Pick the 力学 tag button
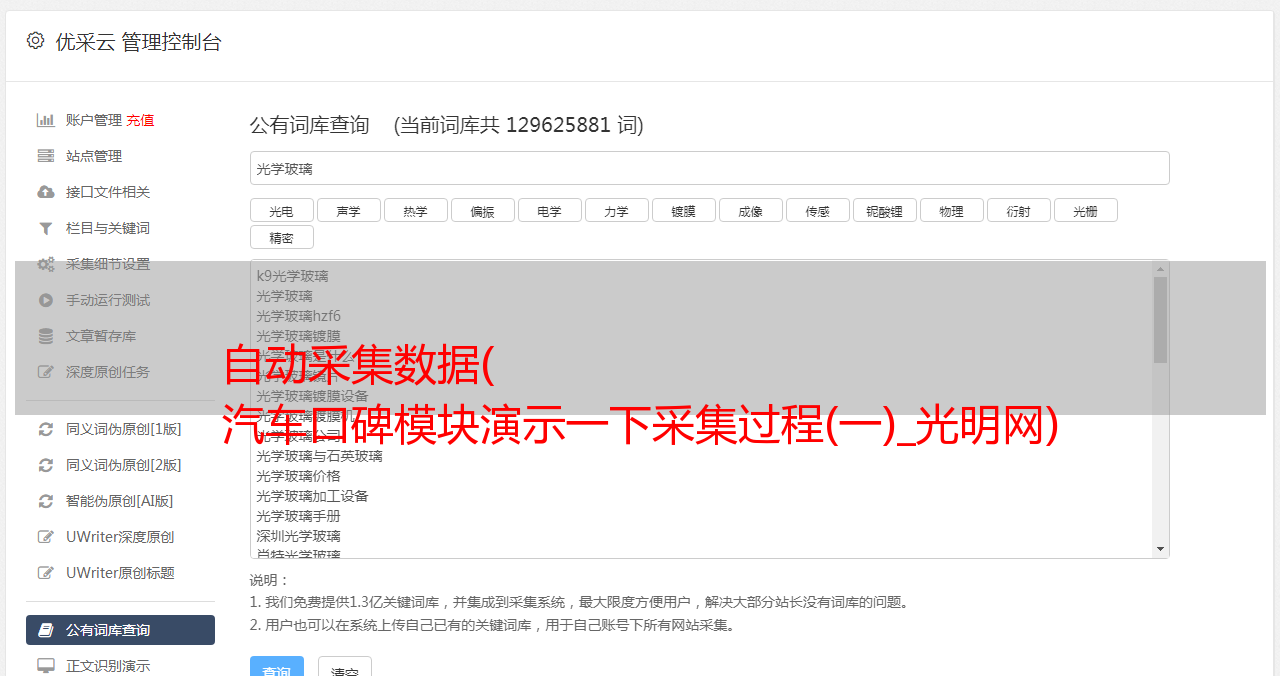Screen dimensions: 1280x676 click(x=617, y=210)
